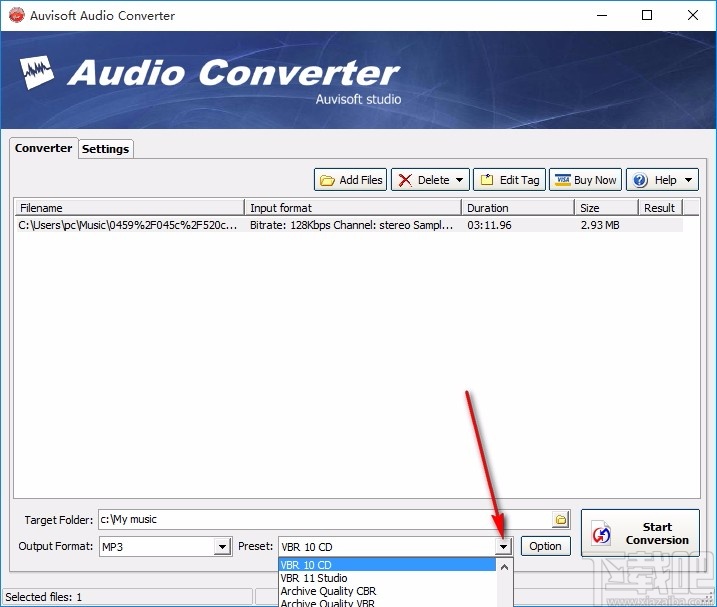The height and width of the screenshot is (607, 717).
Task: Click the Buy Now VISA card icon
Action: (x=563, y=180)
